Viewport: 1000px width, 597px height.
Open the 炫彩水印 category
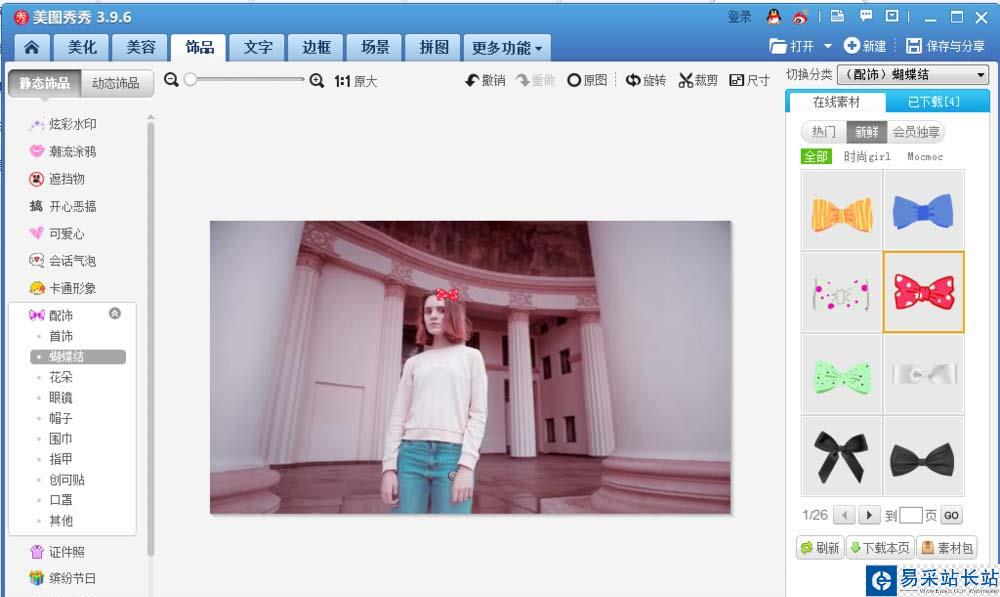coord(63,124)
